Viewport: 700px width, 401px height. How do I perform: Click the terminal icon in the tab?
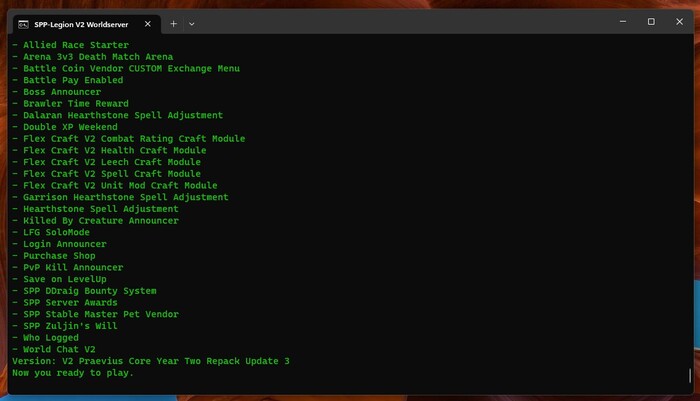[23, 25]
